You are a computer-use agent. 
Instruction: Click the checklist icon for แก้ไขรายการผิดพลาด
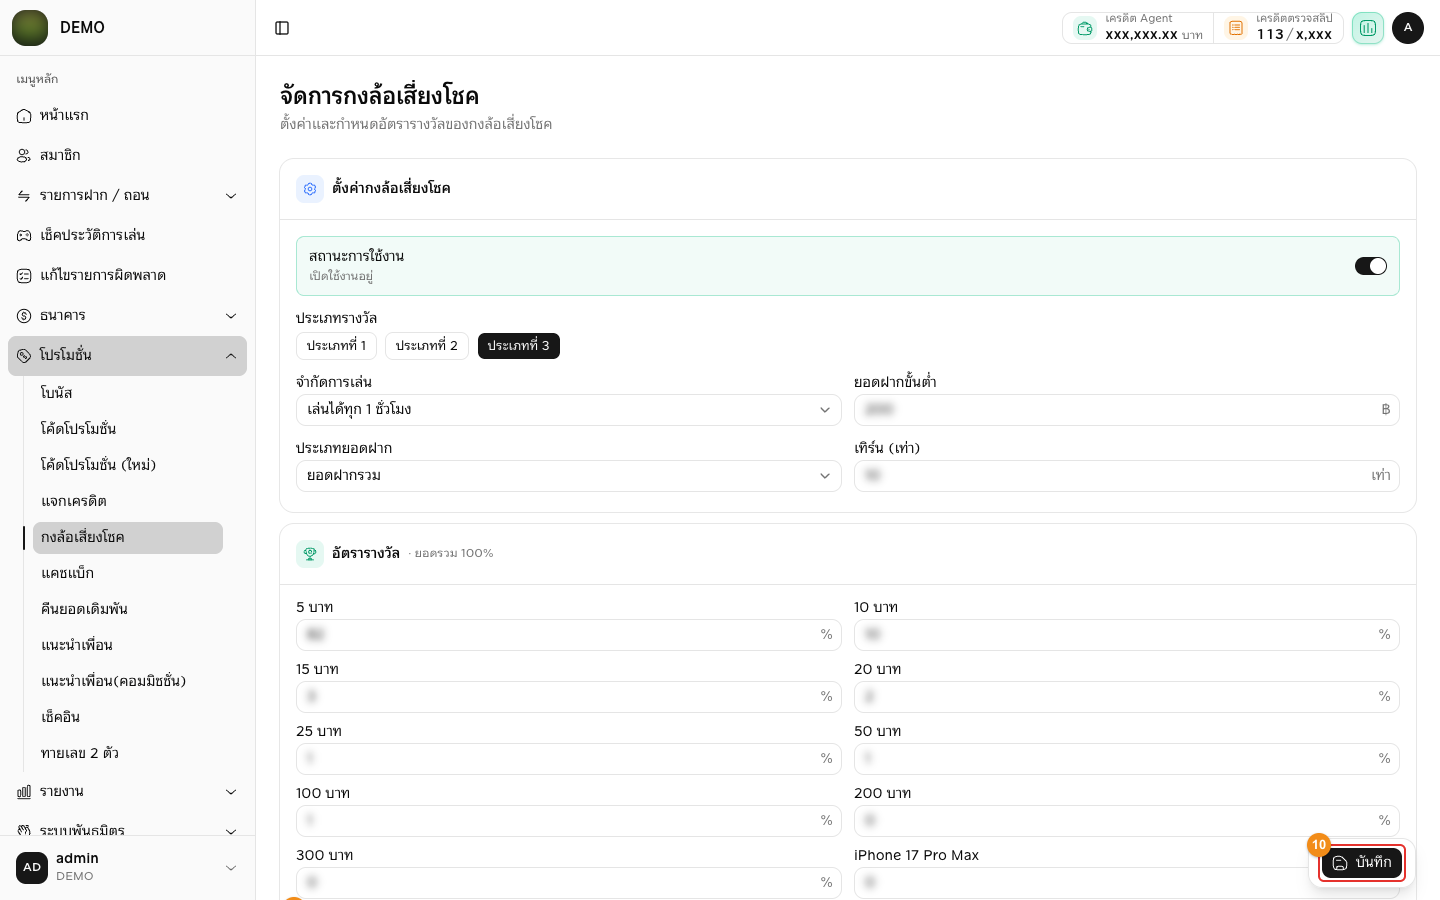[x=24, y=276]
